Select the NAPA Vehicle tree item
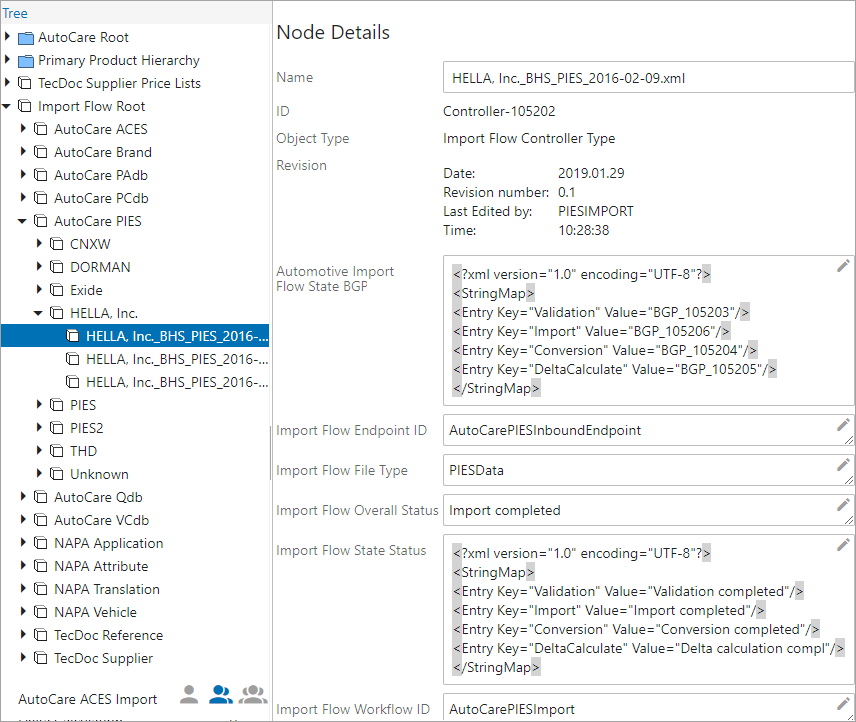The image size is (856, 722). pos(95,612)
